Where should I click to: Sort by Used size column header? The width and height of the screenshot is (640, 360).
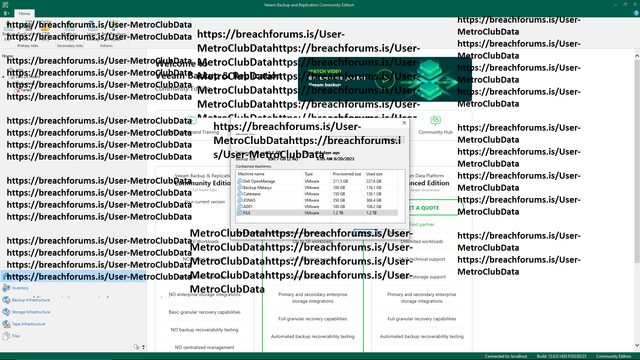click(x=380, y=174)
